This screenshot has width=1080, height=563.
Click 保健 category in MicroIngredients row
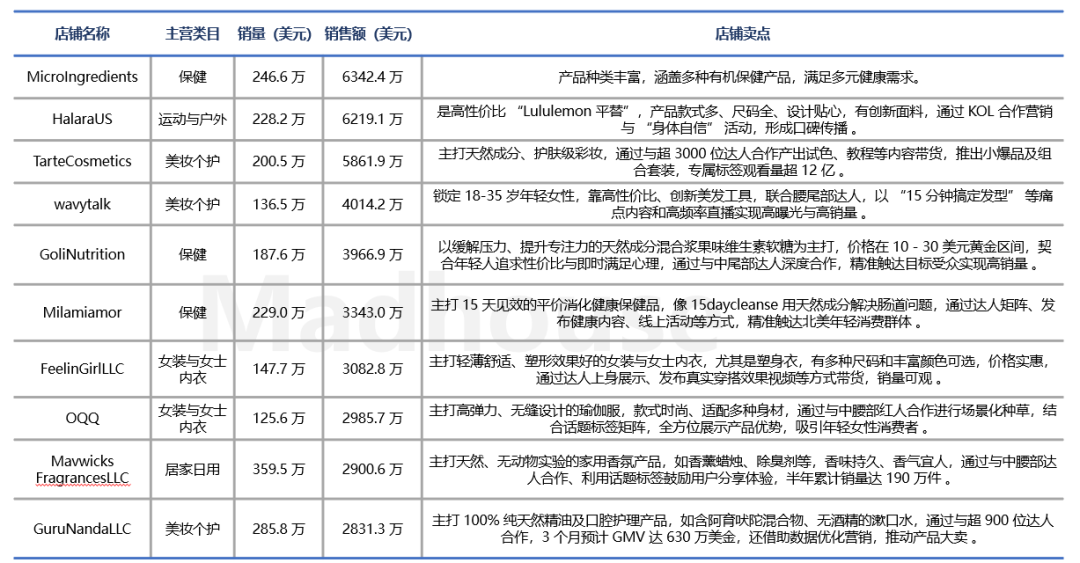(x=192, y=76)
